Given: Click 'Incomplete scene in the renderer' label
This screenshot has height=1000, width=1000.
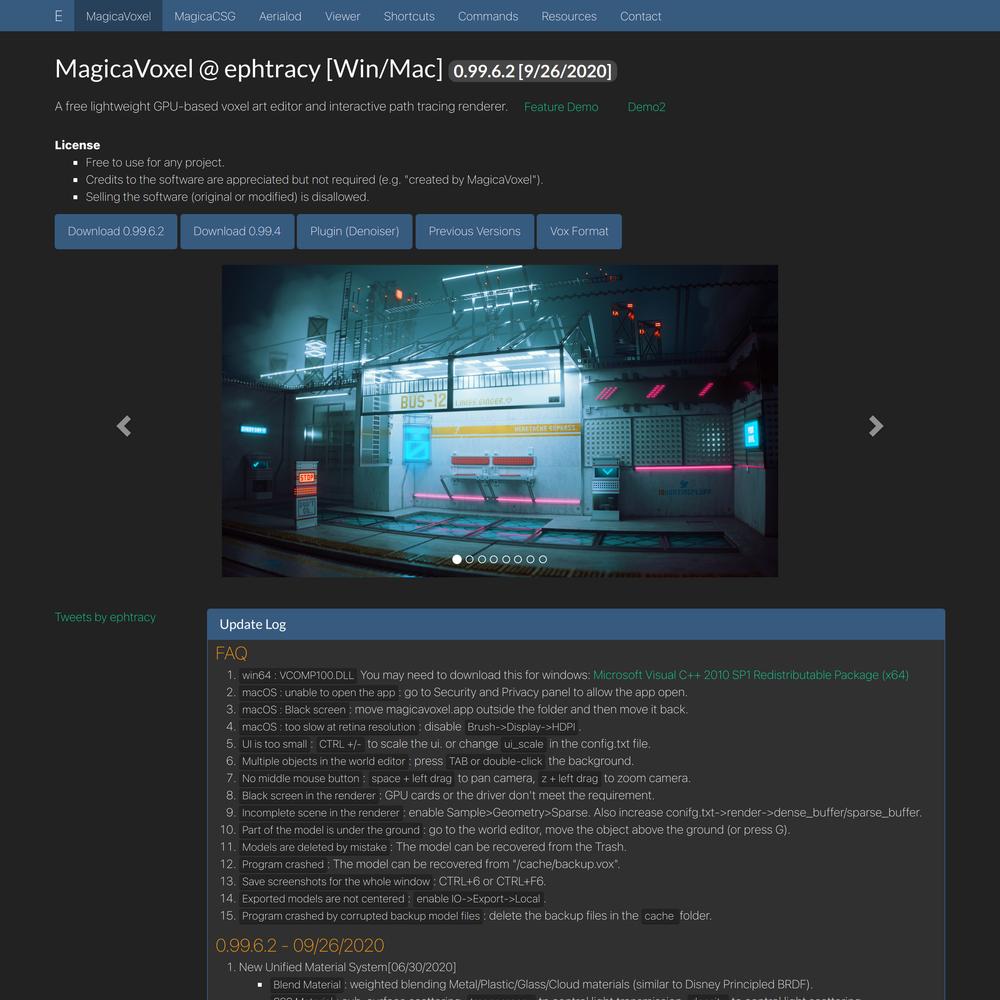Looking at the screenshot, I should tap(321, 812).
